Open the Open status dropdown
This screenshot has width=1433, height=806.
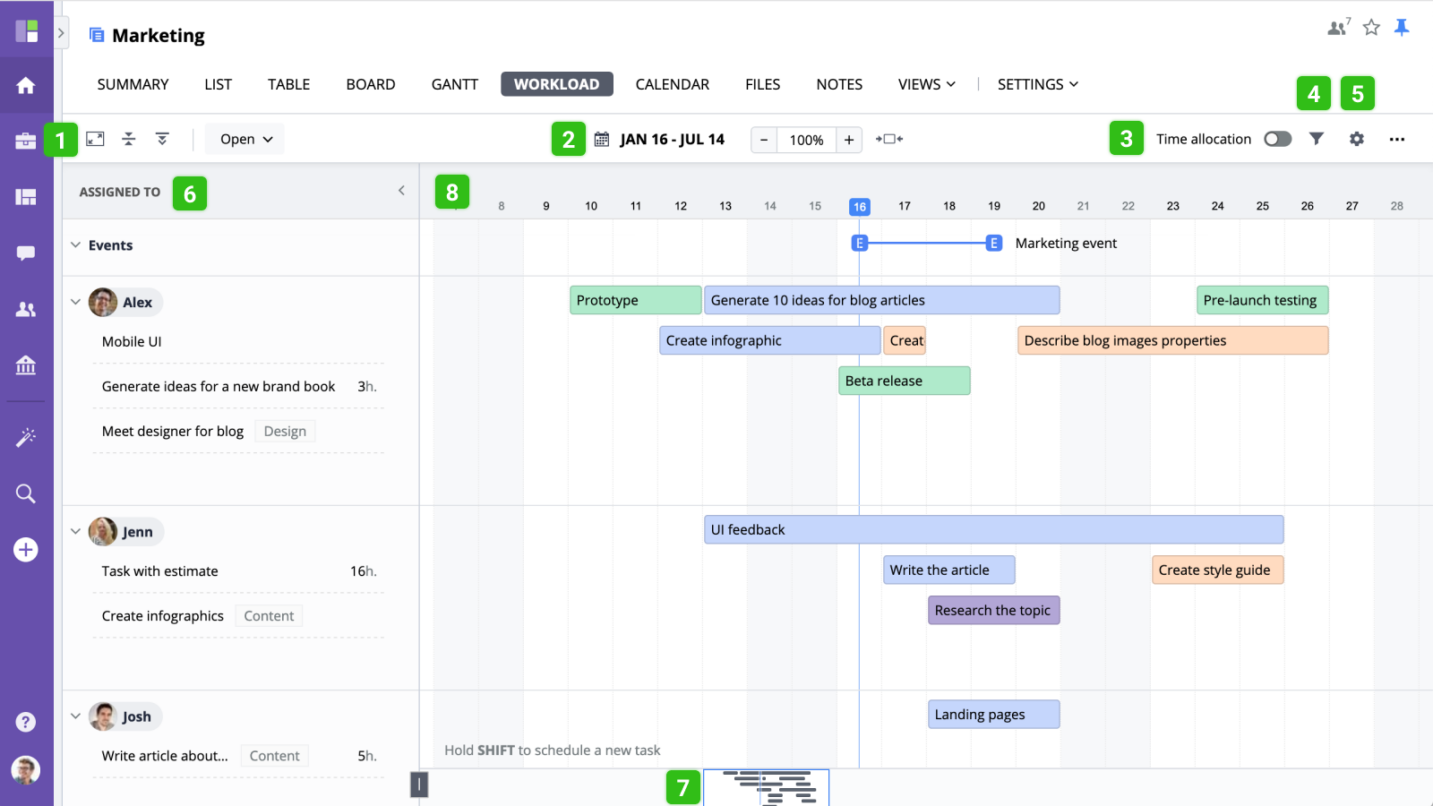coord(243,138)
